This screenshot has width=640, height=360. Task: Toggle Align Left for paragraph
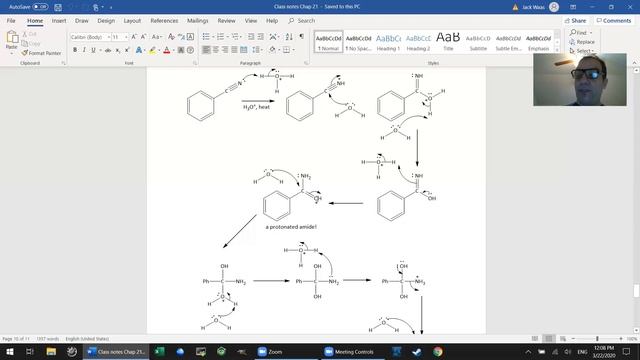pos(206,50)
